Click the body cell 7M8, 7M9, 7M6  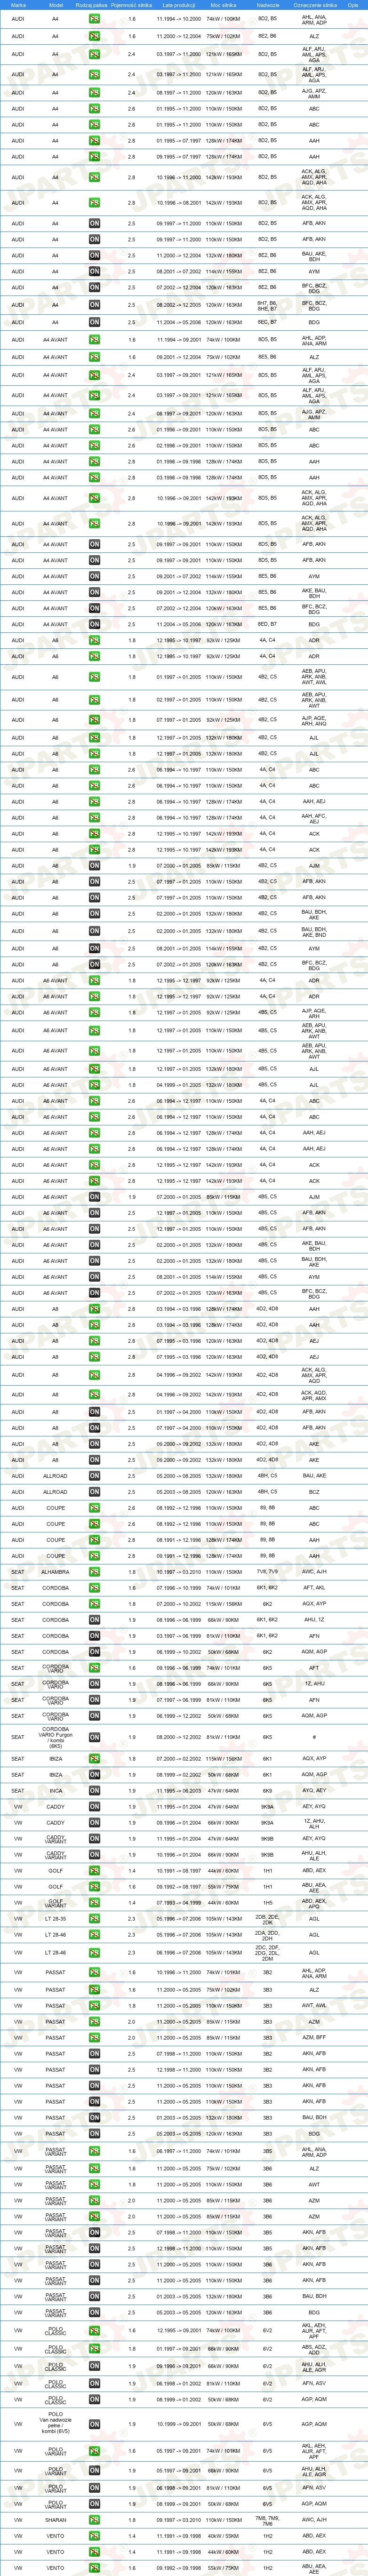pos(267,2520)
